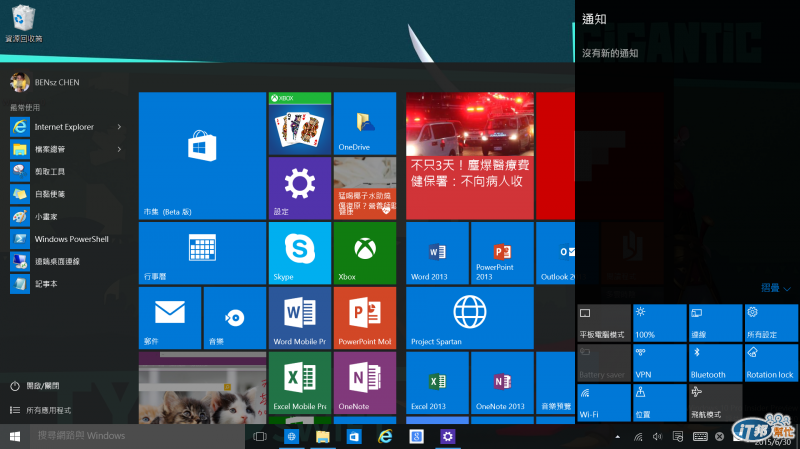Launch Project Spartan browser tile
This screenshot has height=449, width=800.
coord(470,318)
